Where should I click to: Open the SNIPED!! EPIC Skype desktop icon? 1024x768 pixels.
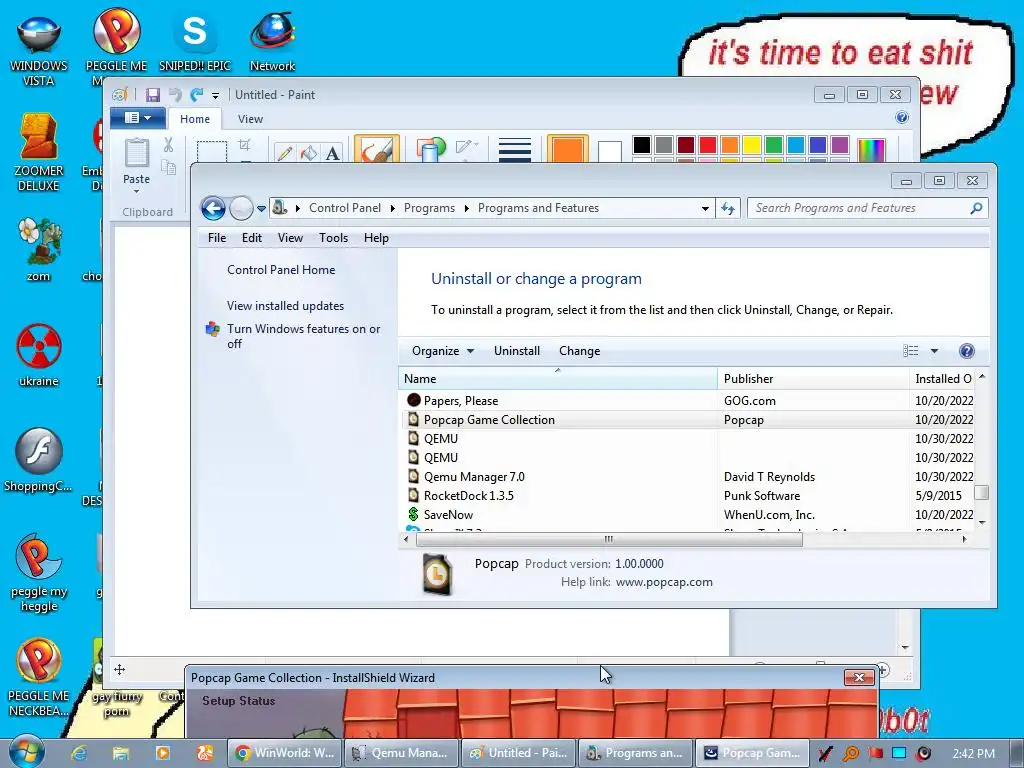(195, 42)
